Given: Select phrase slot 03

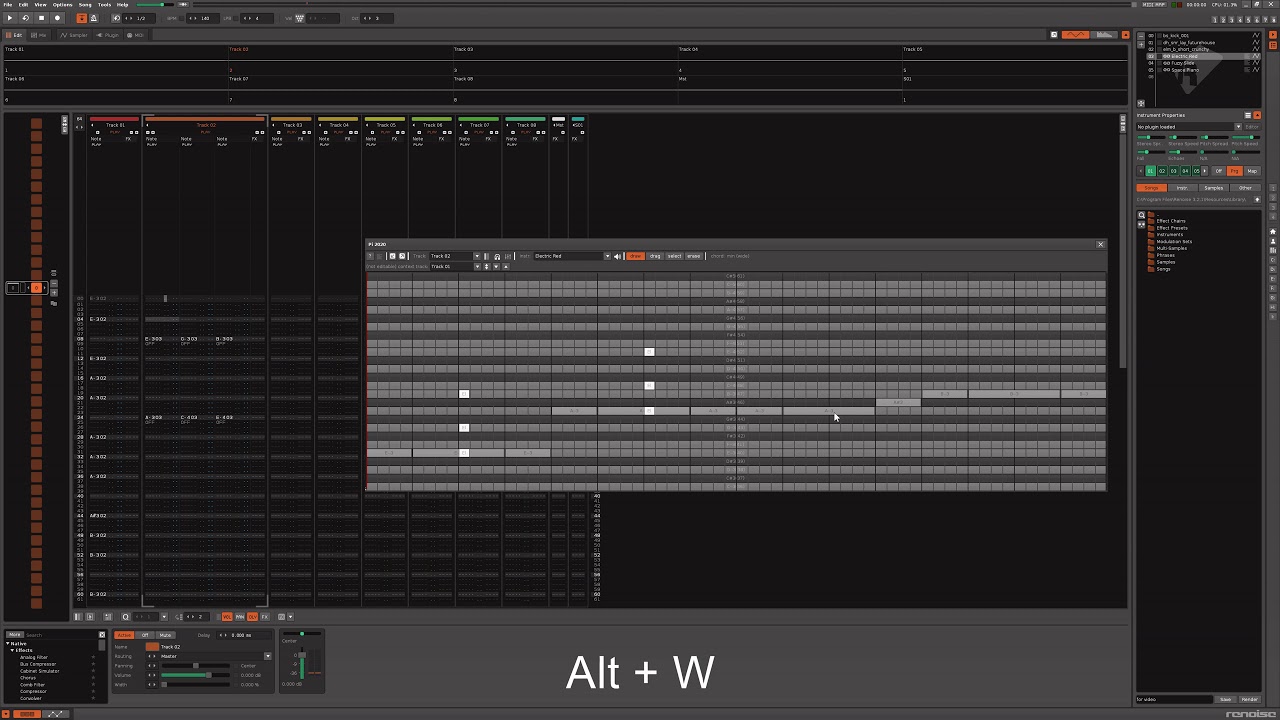Looking at the screenshot, I should [x=1173, y=171].
